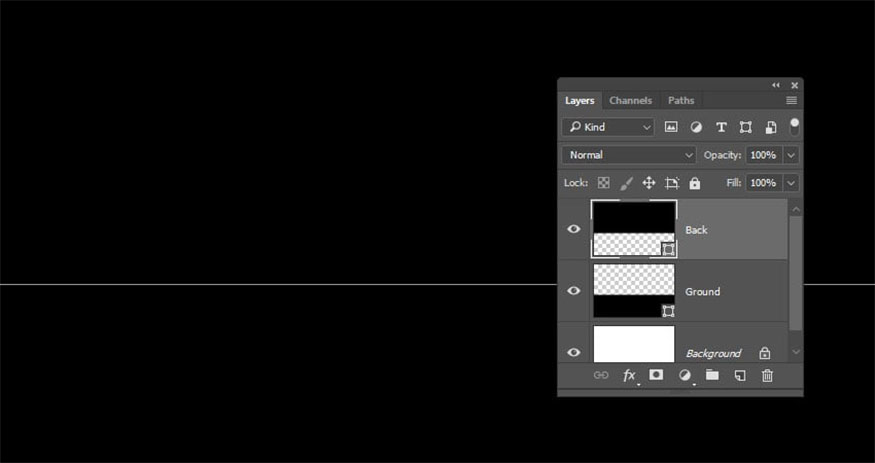Hide the Back layer

[x=574, y=229]
